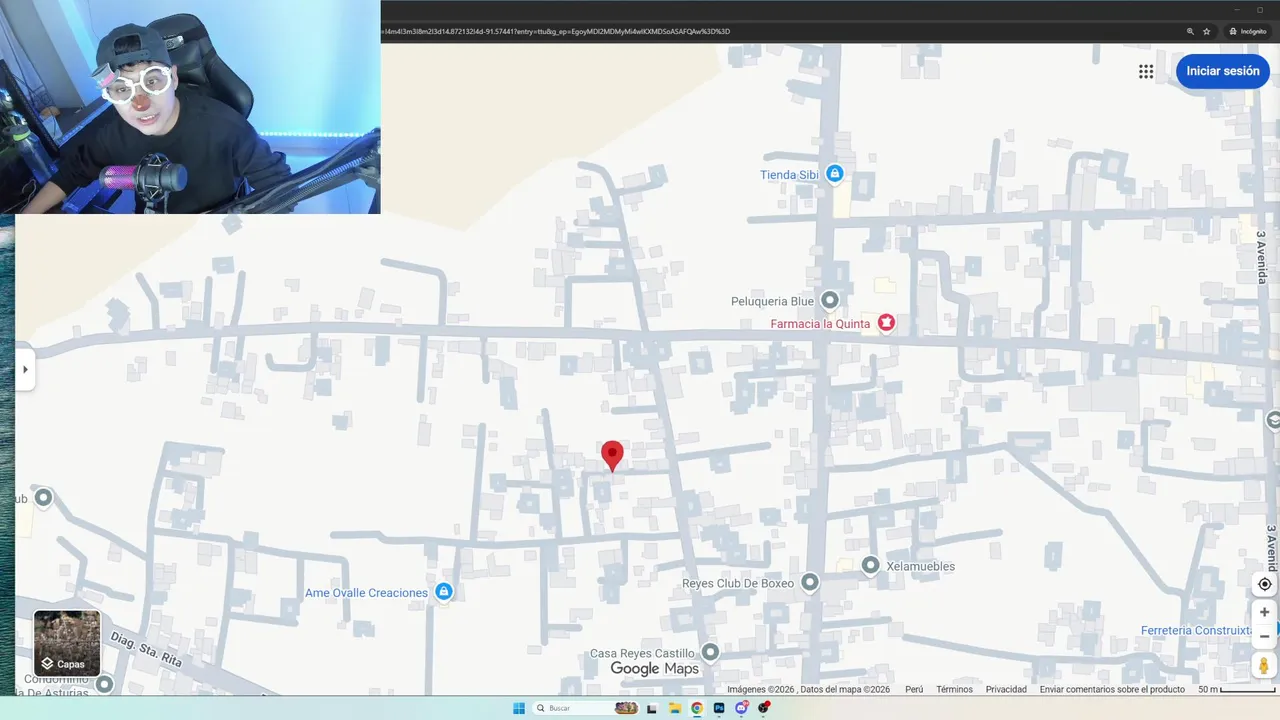Open the Privacidad link
The width and height of the screenshot is (1280, 720).
point(1006,689)
